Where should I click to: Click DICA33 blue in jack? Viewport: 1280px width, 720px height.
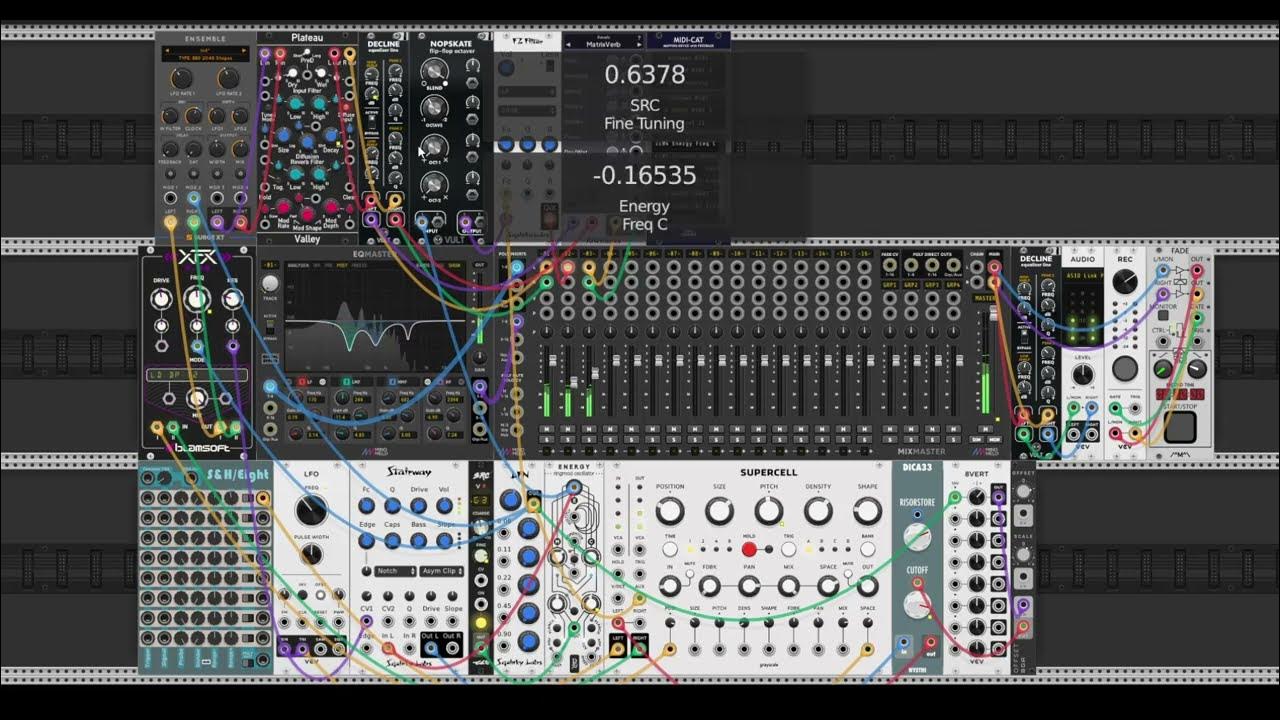click(x=903, y=641)
